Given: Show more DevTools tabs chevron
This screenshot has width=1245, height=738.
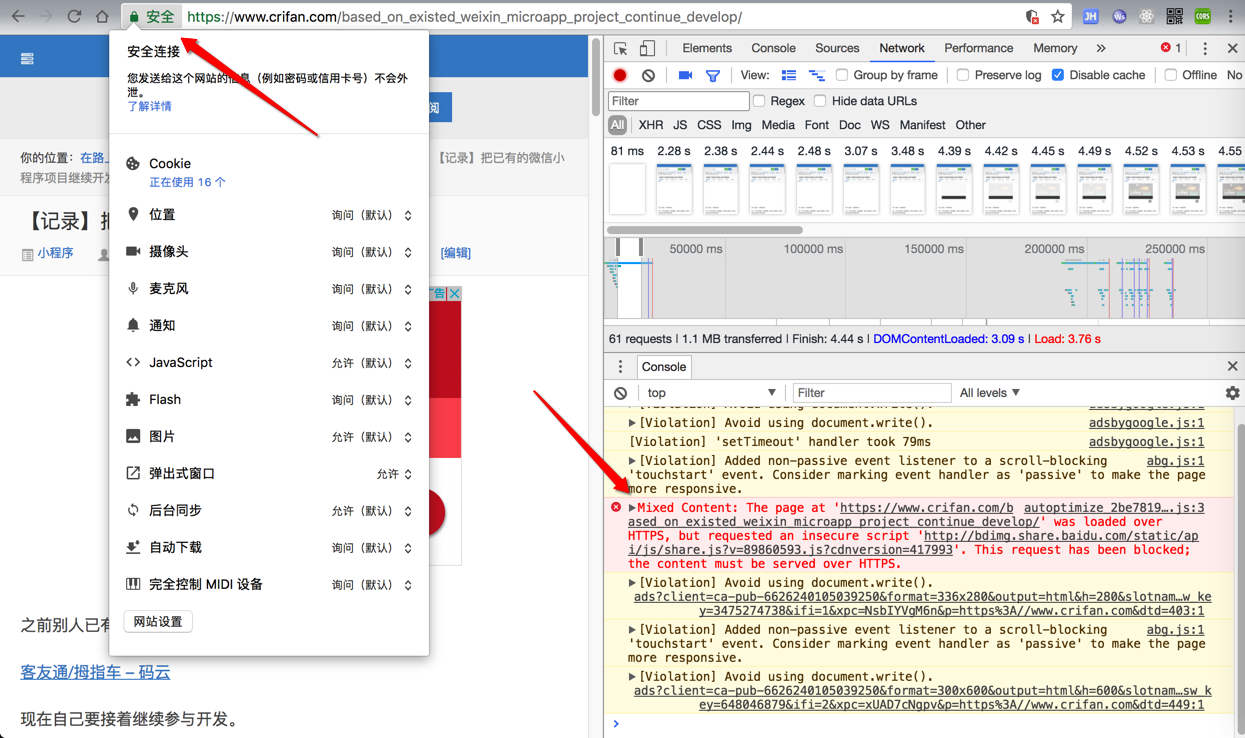Looking at the screenshot, I should 1101,48.
